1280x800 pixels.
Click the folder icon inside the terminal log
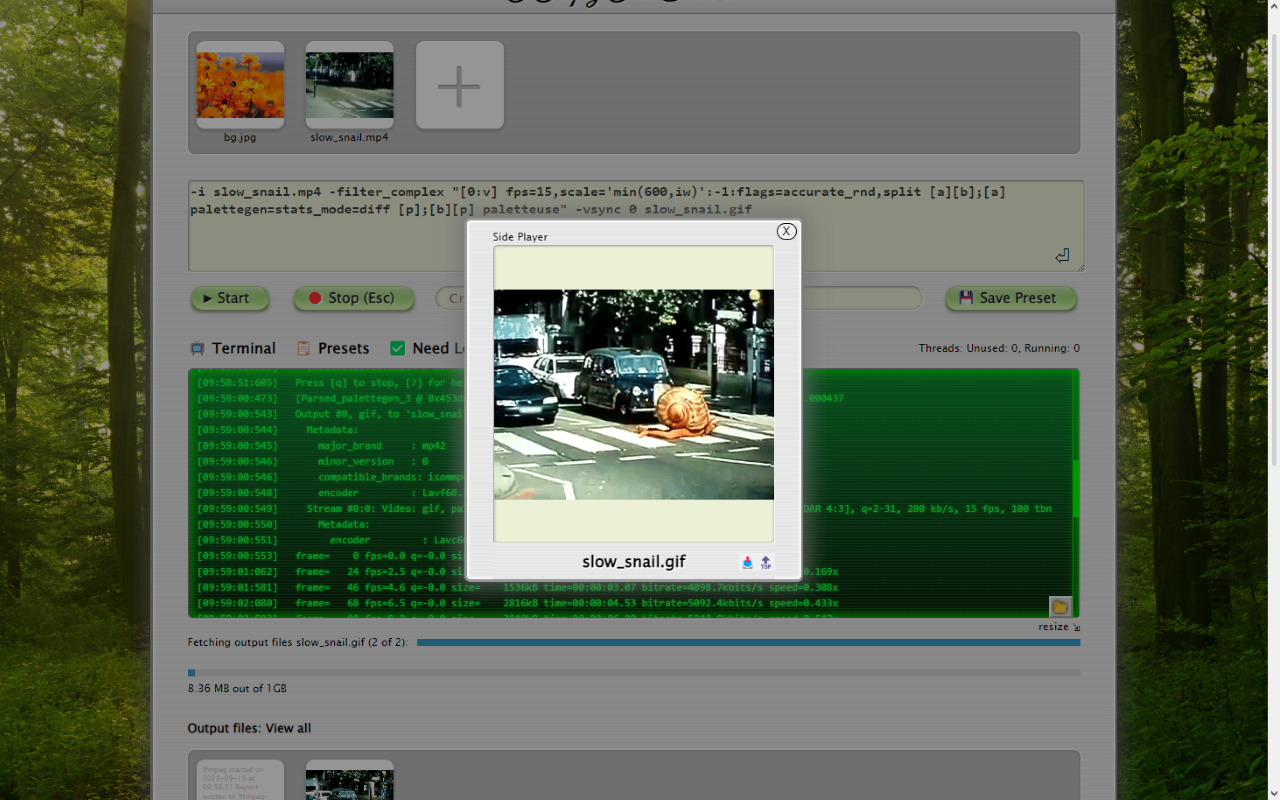(x=1060, y=606)
